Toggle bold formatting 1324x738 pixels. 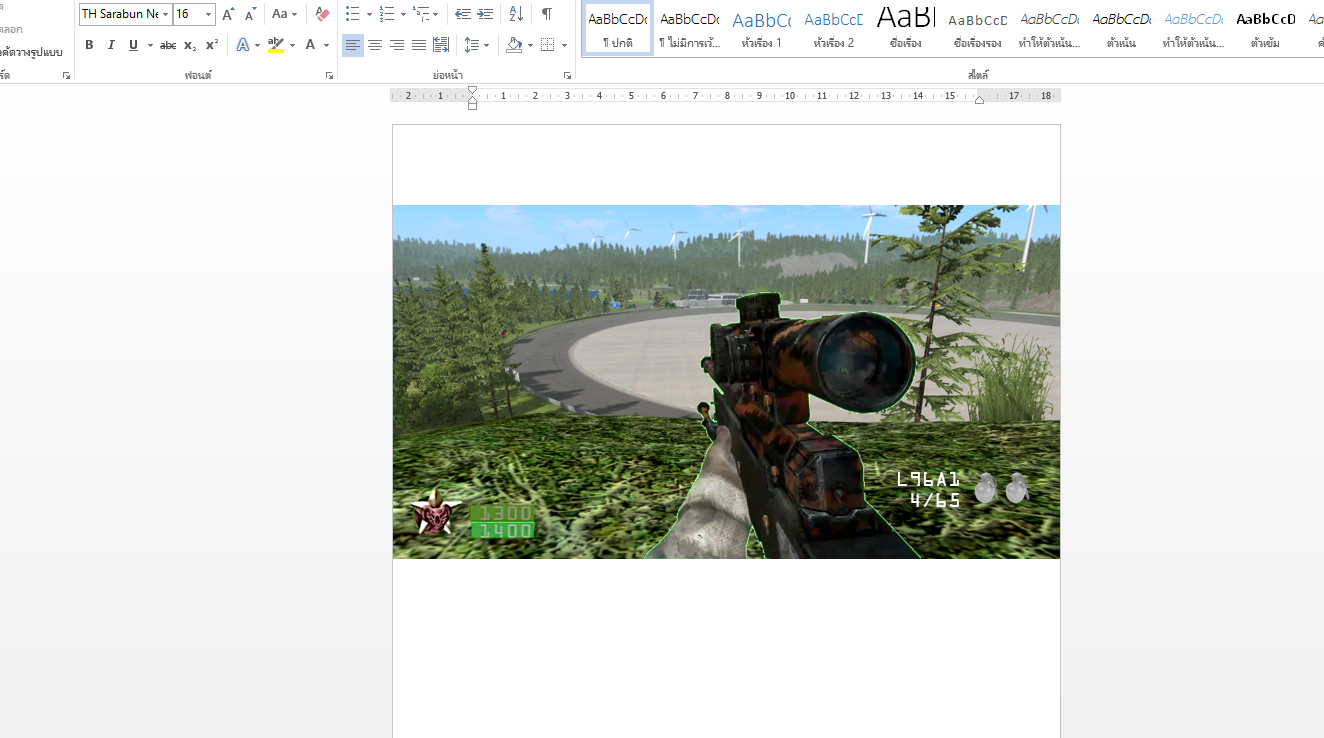tap(89, 45)
